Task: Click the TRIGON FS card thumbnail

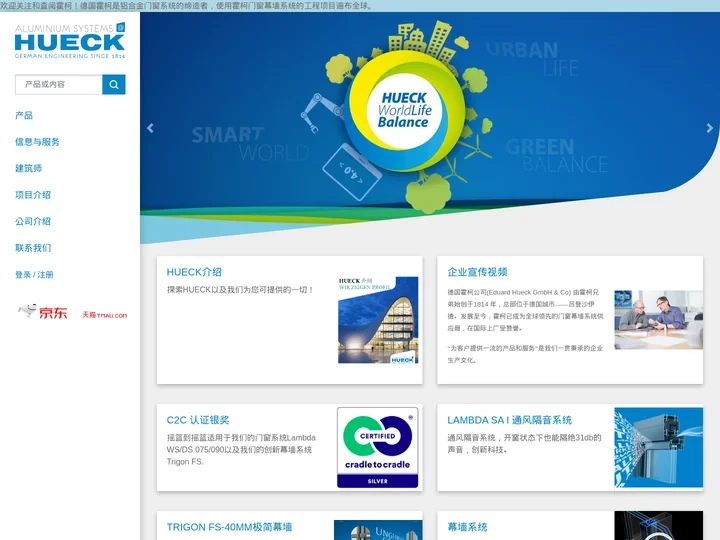Action: coord(378,530)
